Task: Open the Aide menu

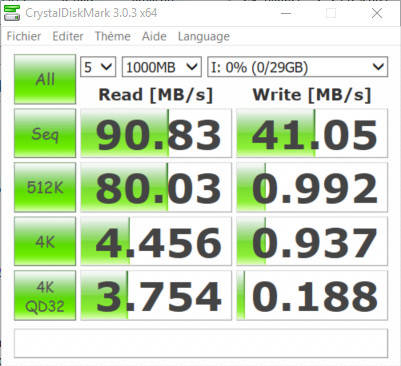Action: [x=154, y=36]
